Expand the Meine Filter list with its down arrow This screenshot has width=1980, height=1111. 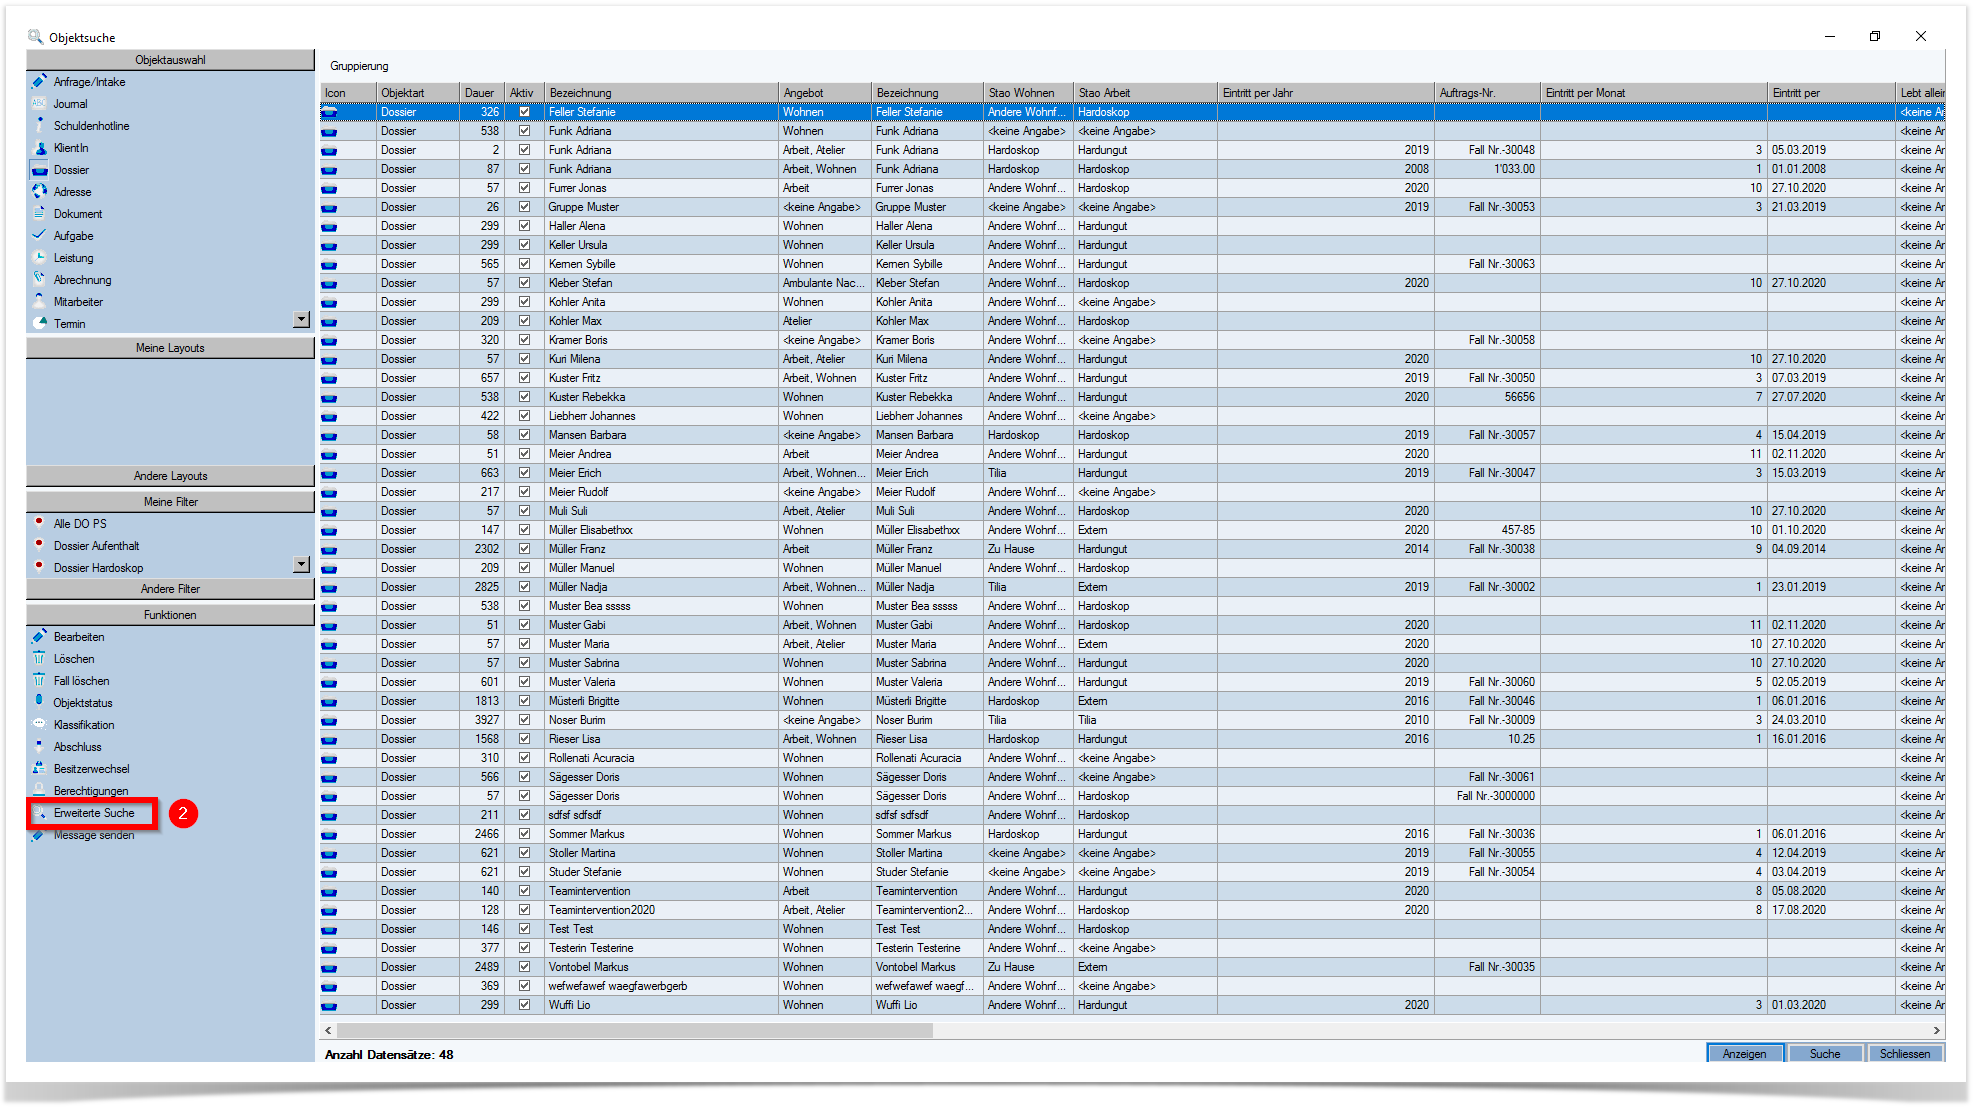pos(301,564)
